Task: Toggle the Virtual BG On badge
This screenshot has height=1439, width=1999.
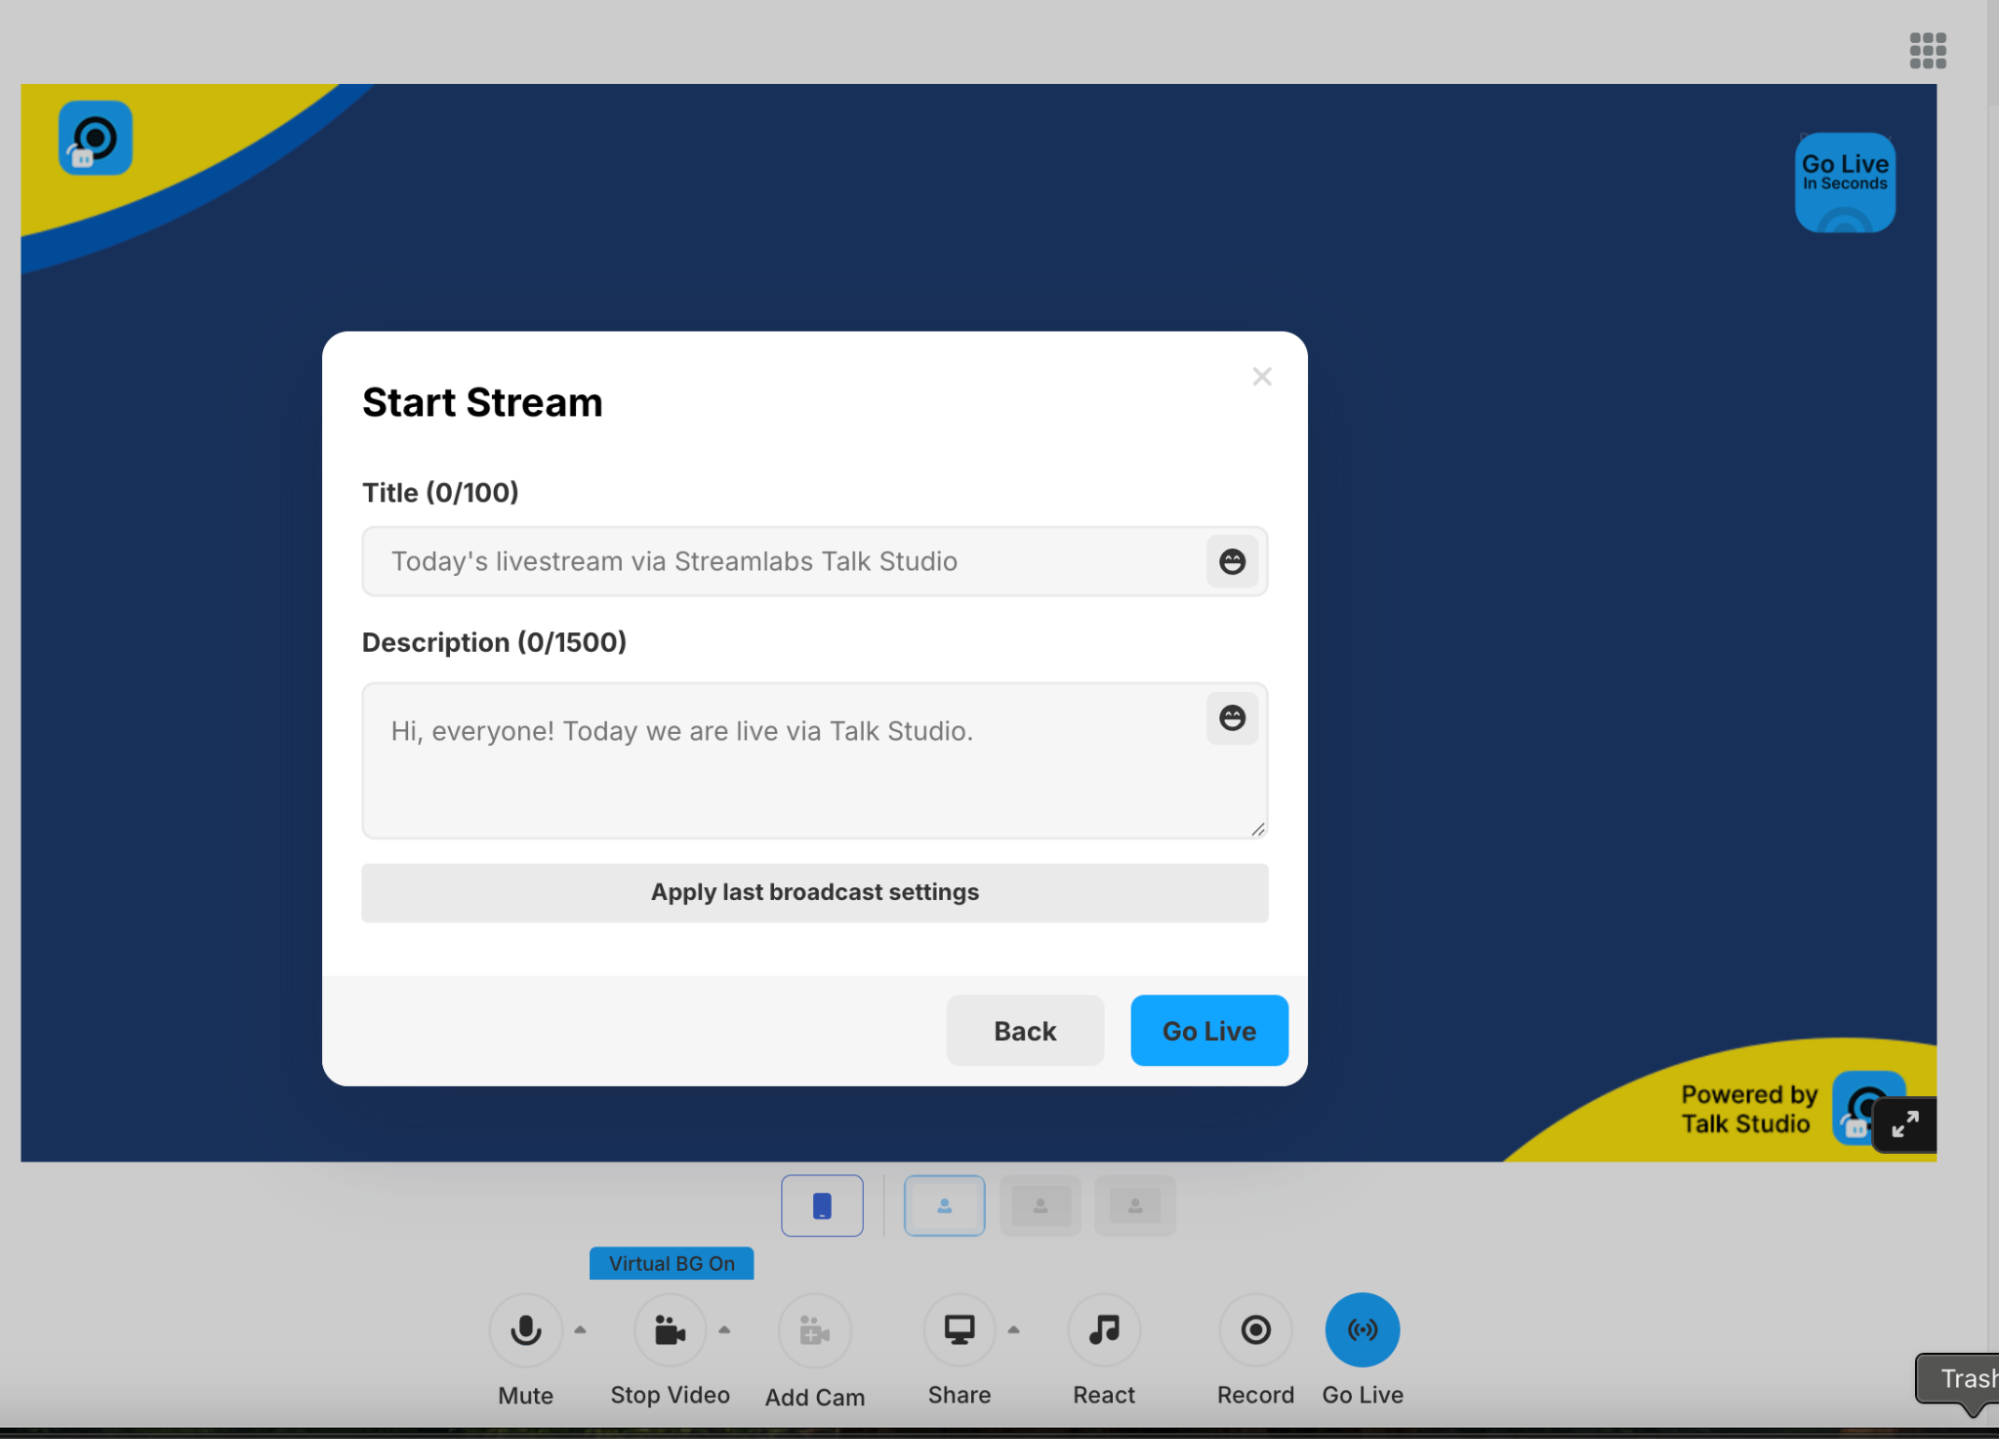Action: pyautogui.click(x=671, y=1264)
